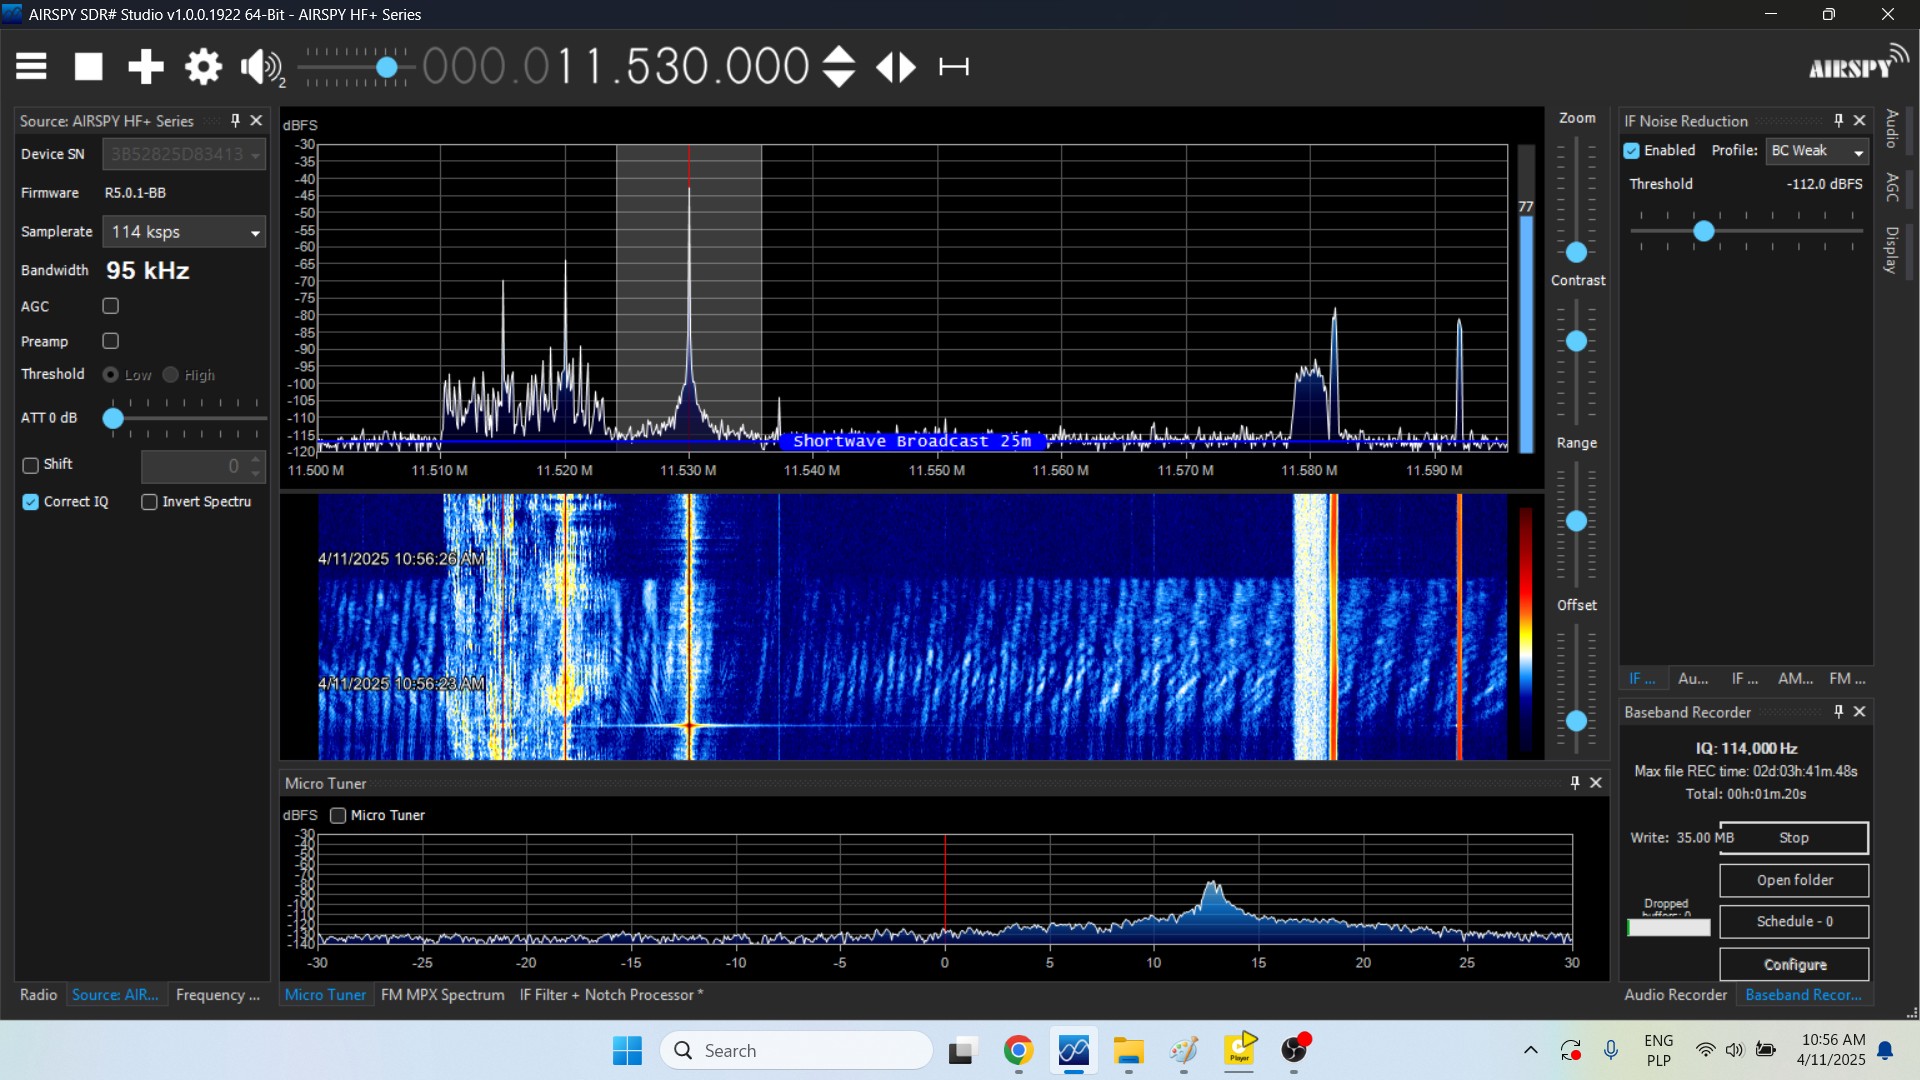
Task: Open the Micro Tuner tab
Action: click(x=325, y=995)
